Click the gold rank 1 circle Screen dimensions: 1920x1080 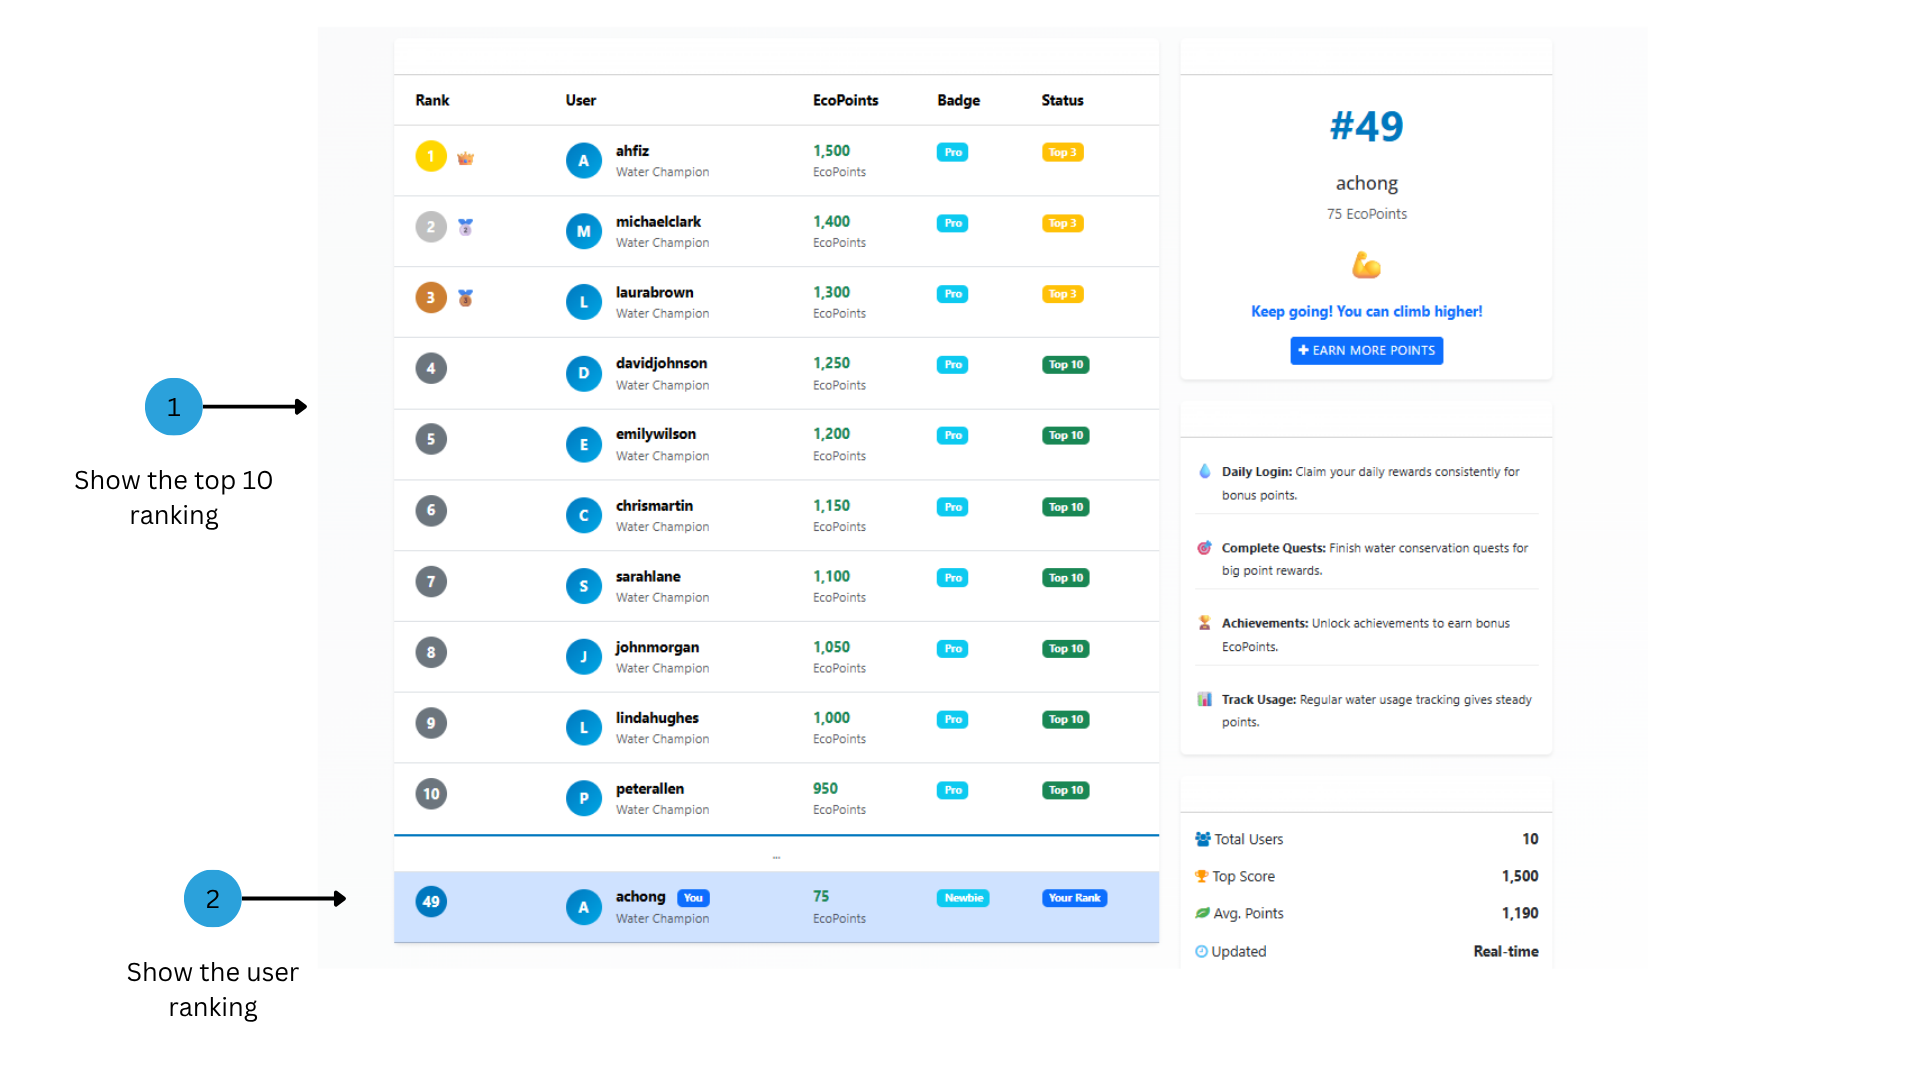point(431,156)
